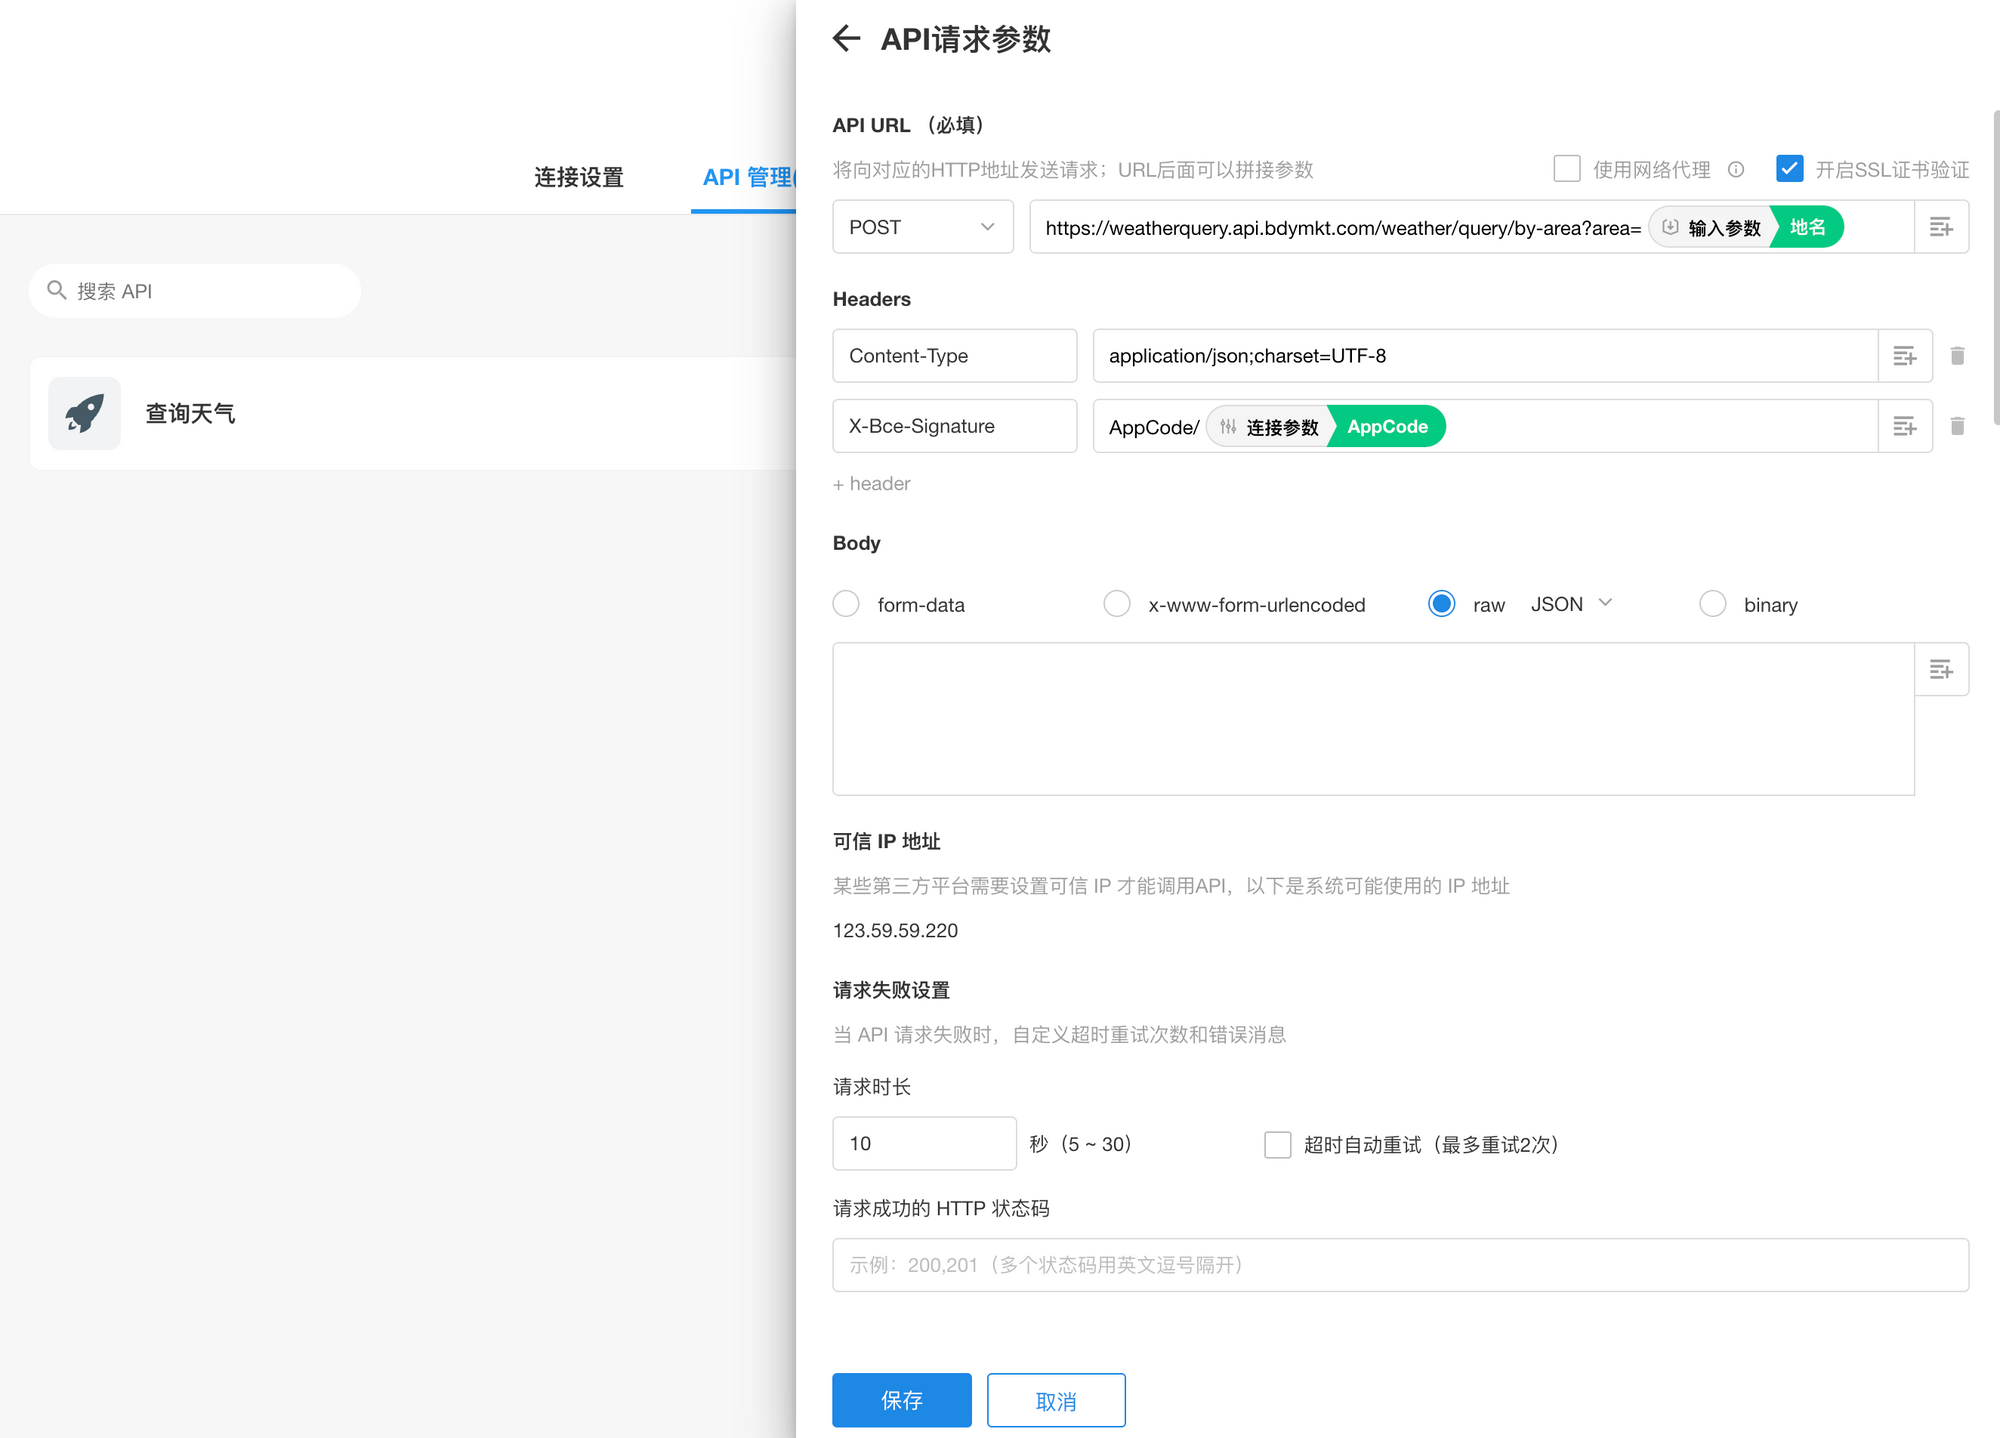Select the form-data radio button
Image resolution: width=2000 pixels, height=1438 pixels.
point(846,603)
